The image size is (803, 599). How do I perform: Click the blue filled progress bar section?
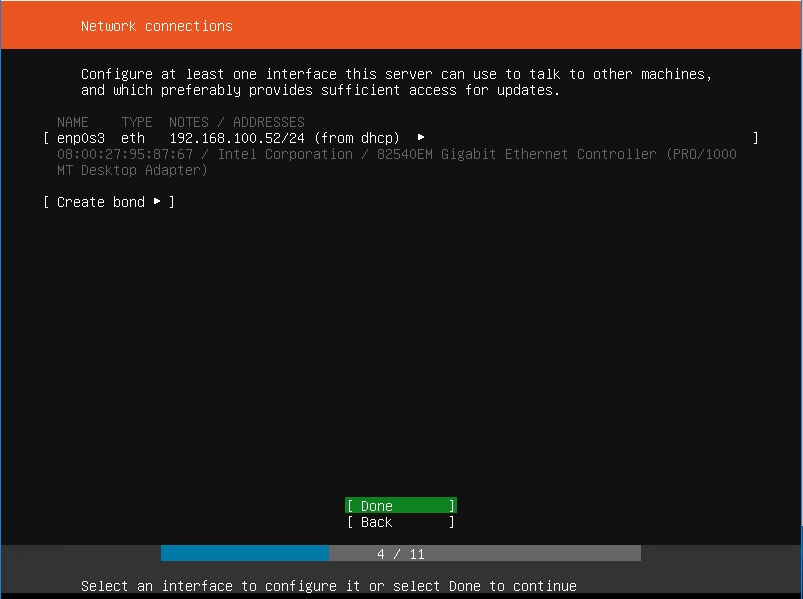tap(244, 553)
